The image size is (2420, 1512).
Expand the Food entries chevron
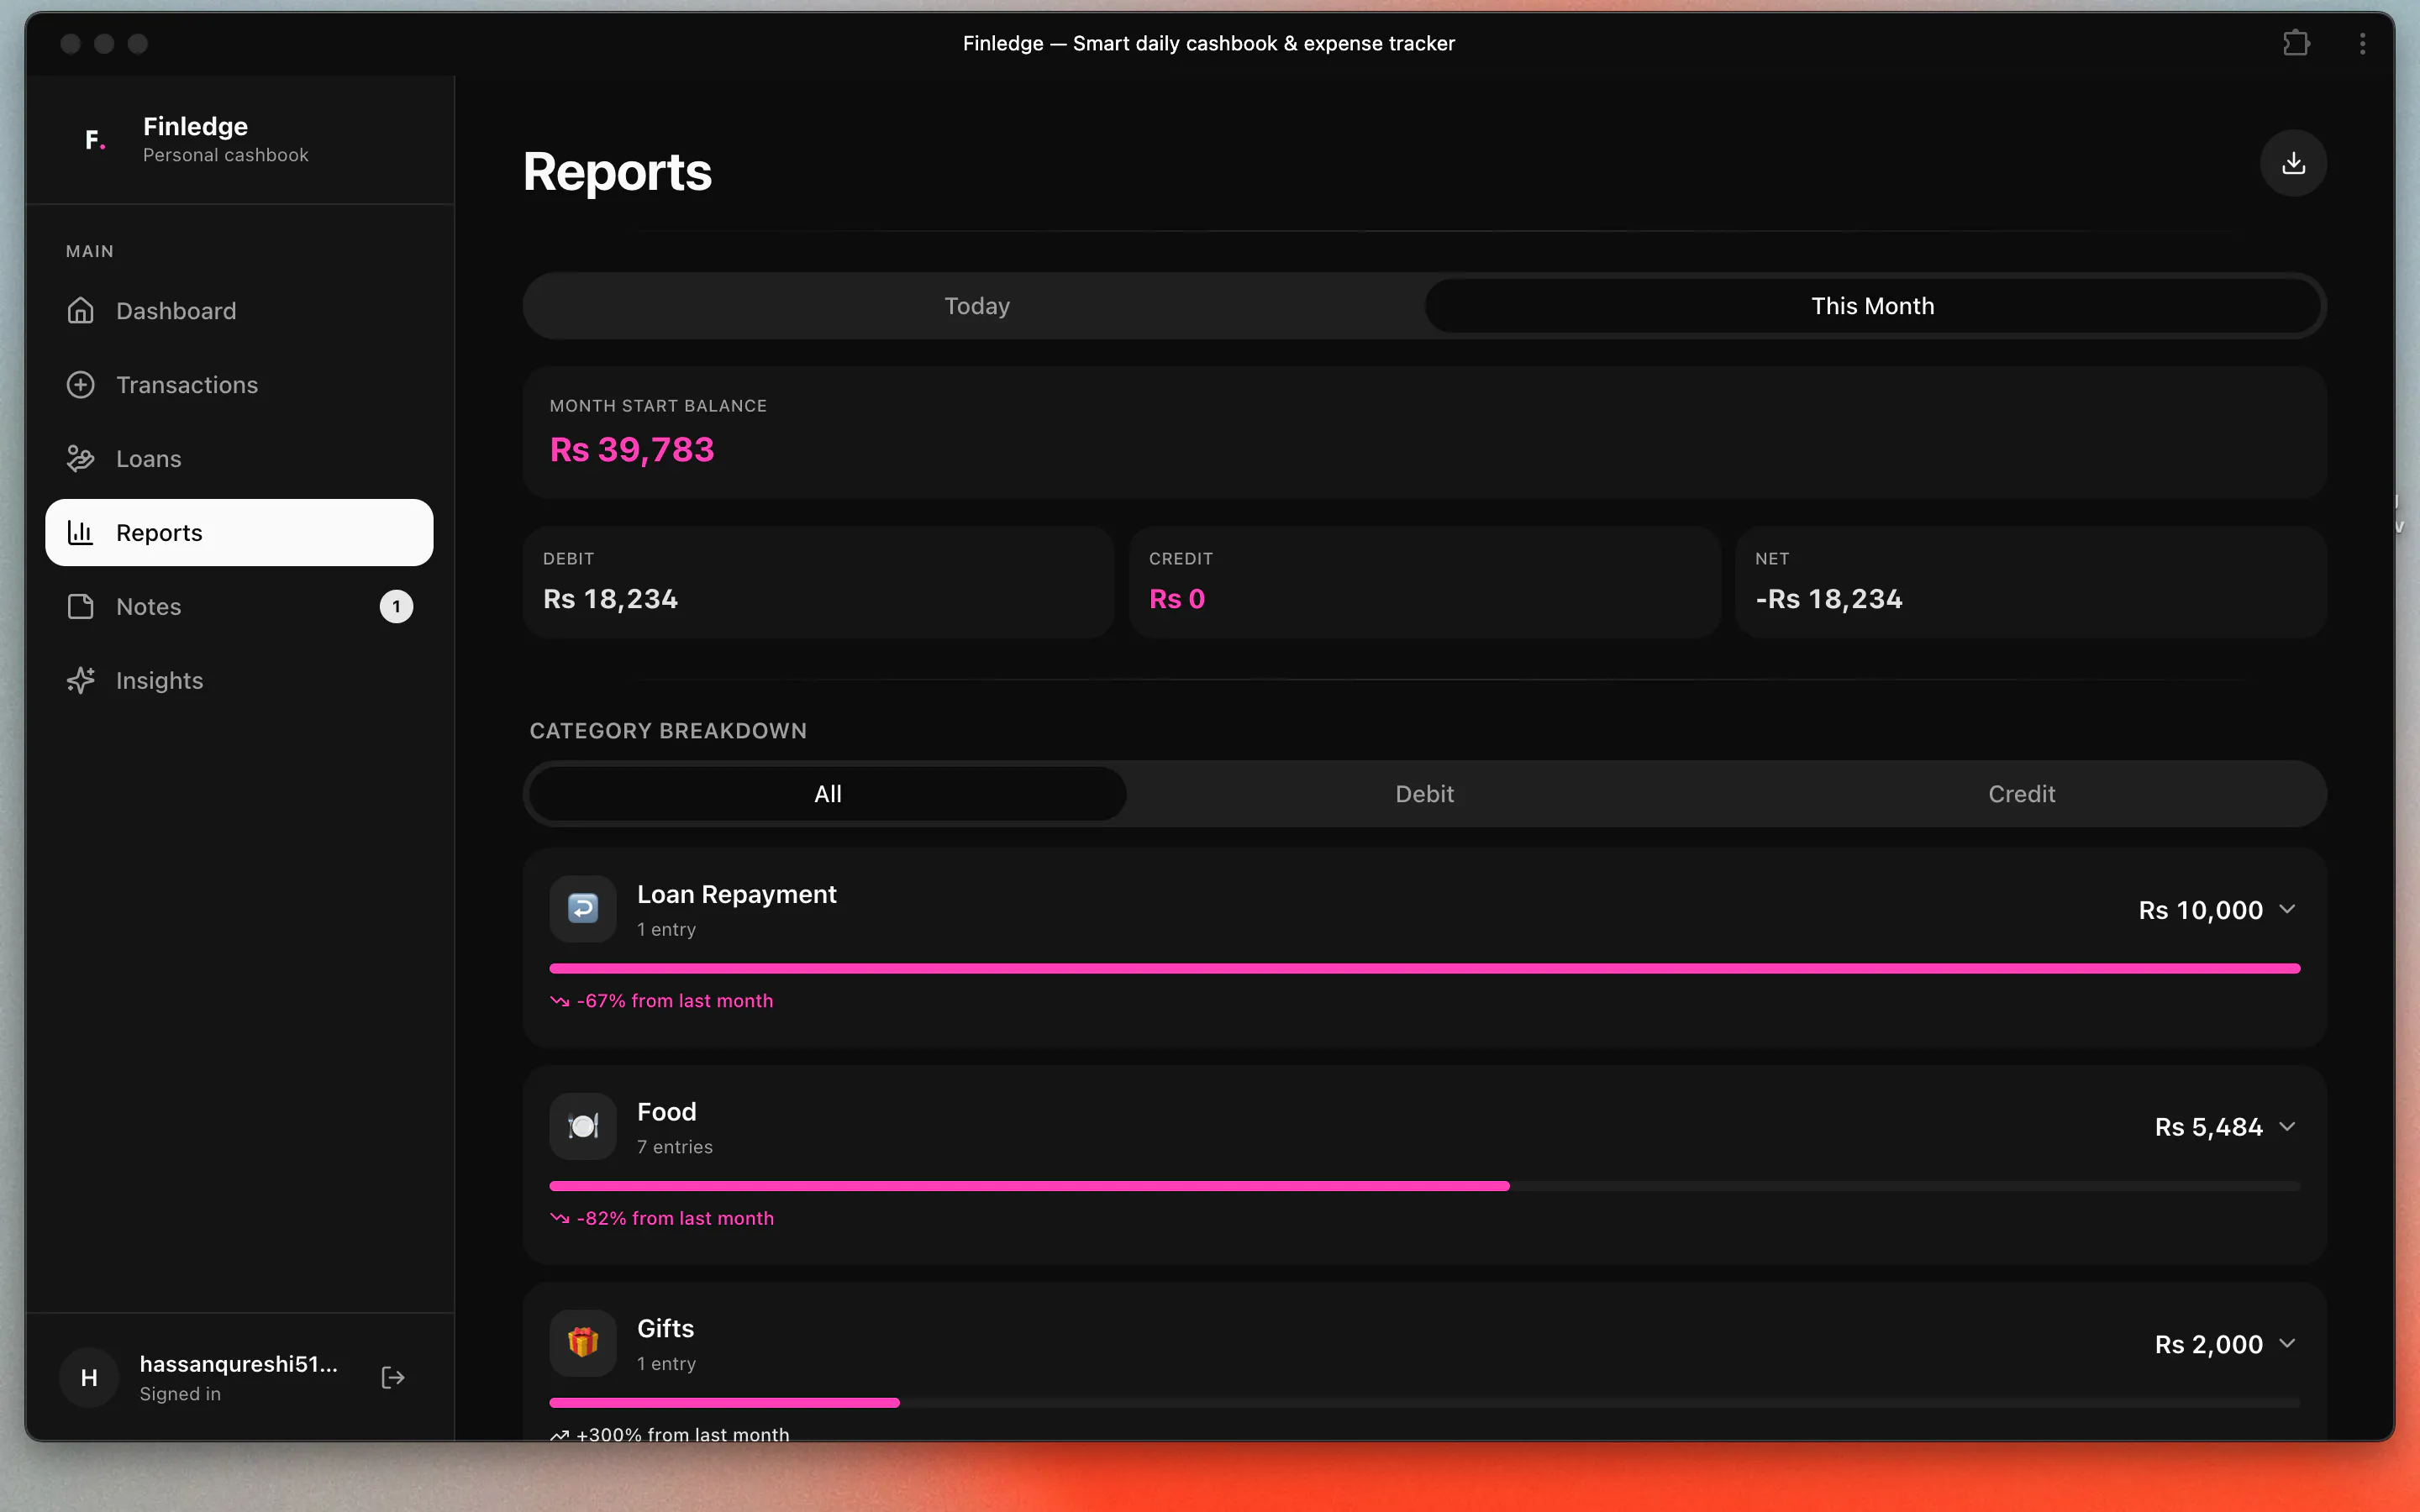[x=2287, y=1126]
